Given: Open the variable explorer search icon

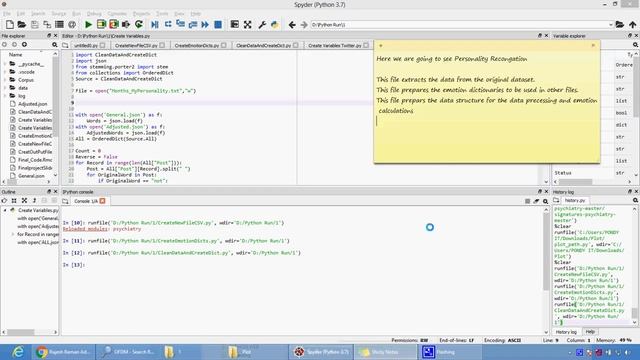Looking at the screenshot, I should tap(635, 45).
